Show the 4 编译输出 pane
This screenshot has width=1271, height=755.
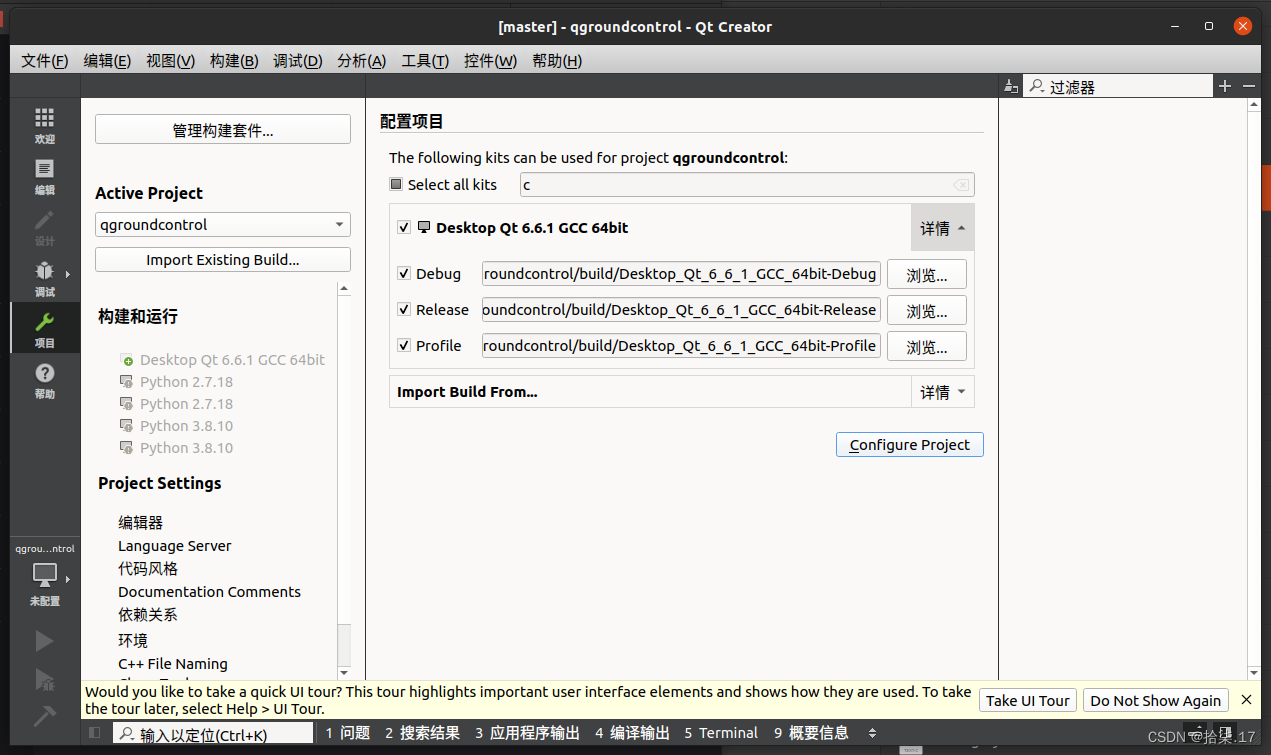(632, 733)
